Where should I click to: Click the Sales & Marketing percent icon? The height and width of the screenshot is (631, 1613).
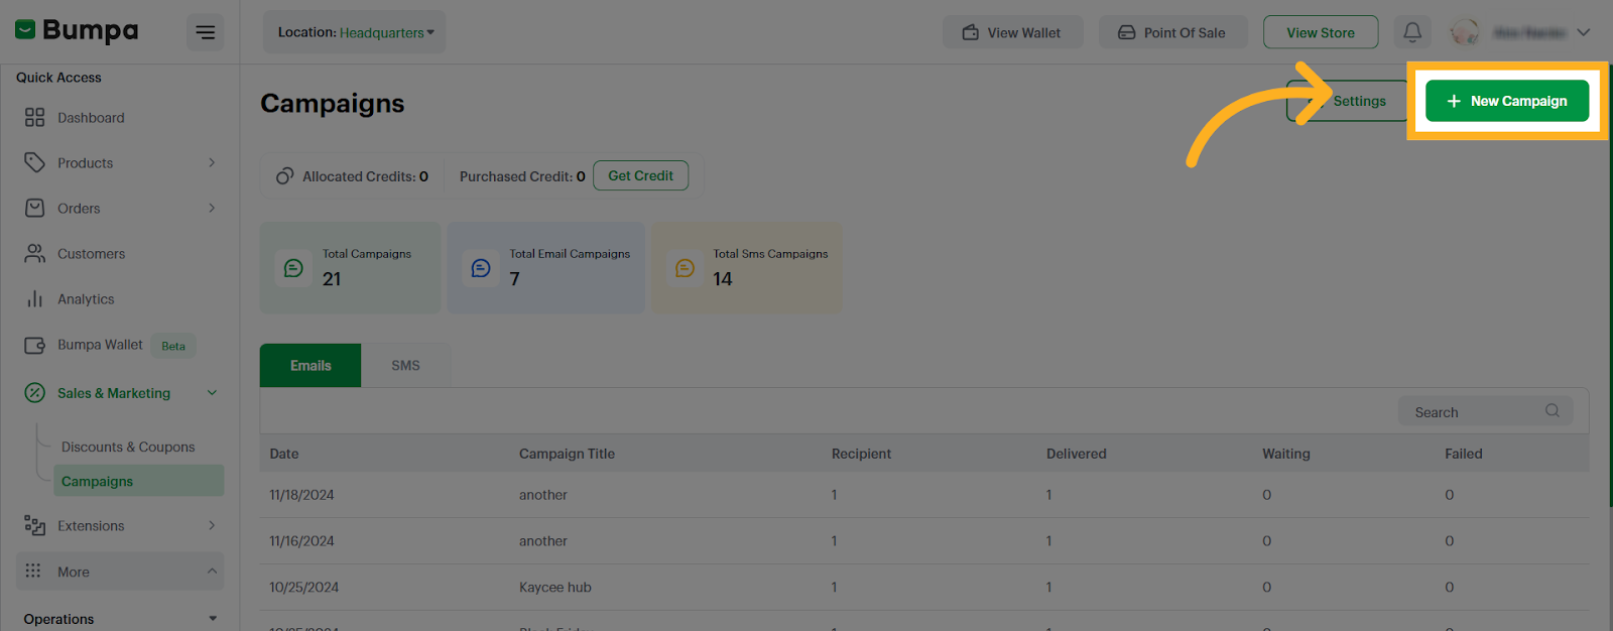click(x=35, y=393)
